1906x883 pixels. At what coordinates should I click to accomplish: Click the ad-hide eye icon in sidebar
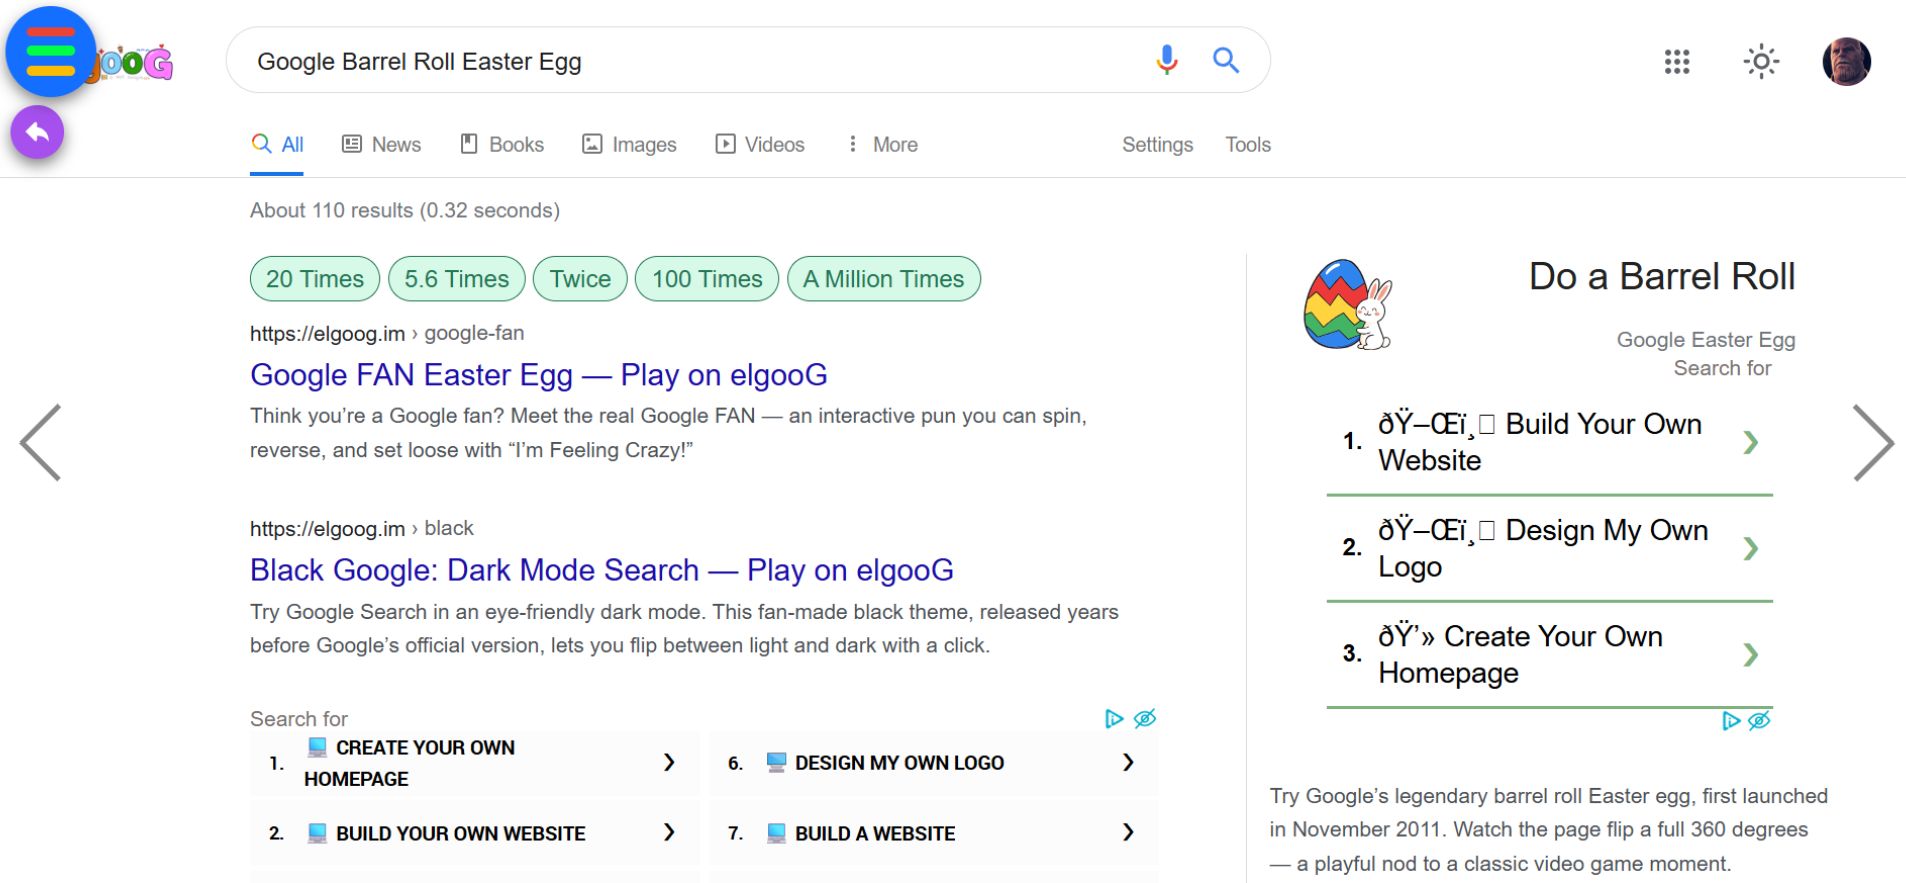pyautogui.click(x=1759, y=720)
